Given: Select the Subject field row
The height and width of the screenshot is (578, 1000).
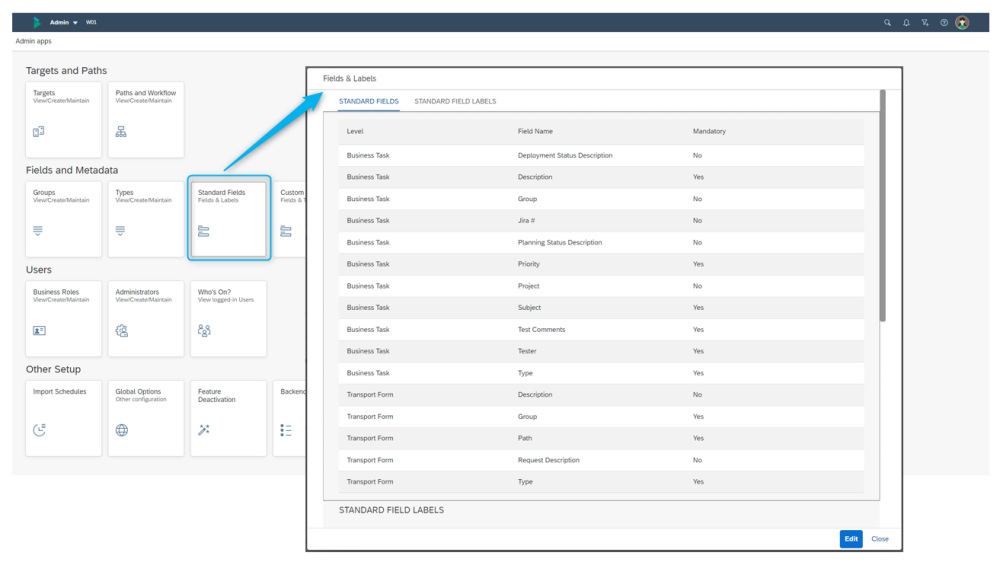Looking at the screenshot, I should coord(601,308).
